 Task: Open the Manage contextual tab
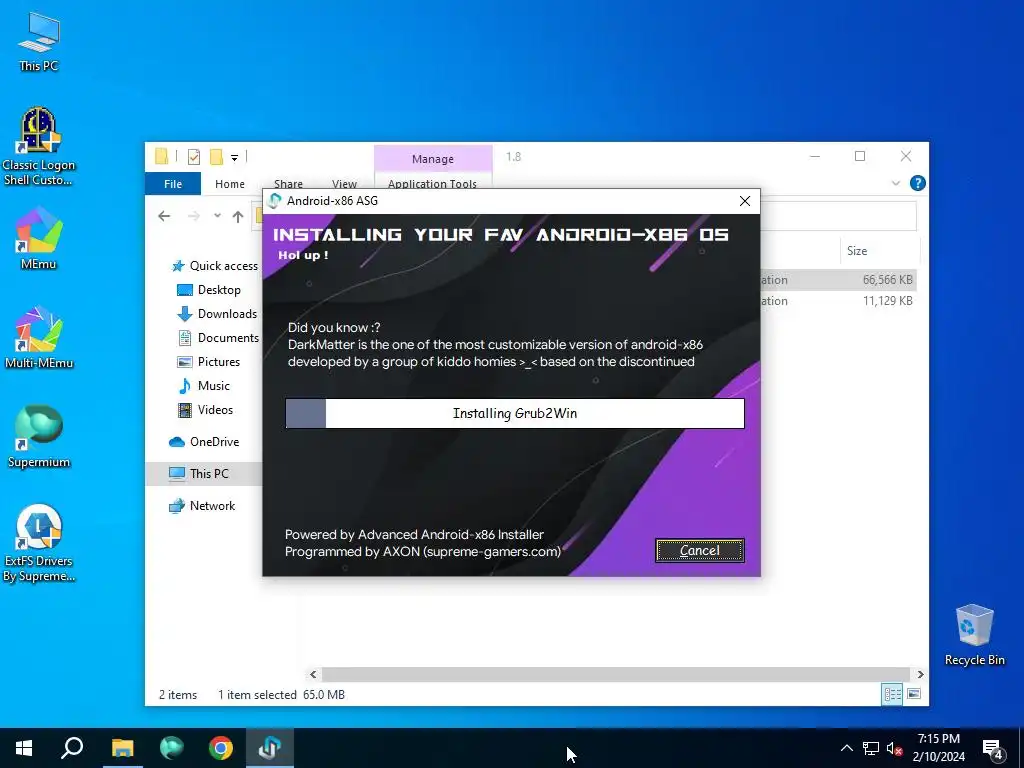[x=432, y=159]
